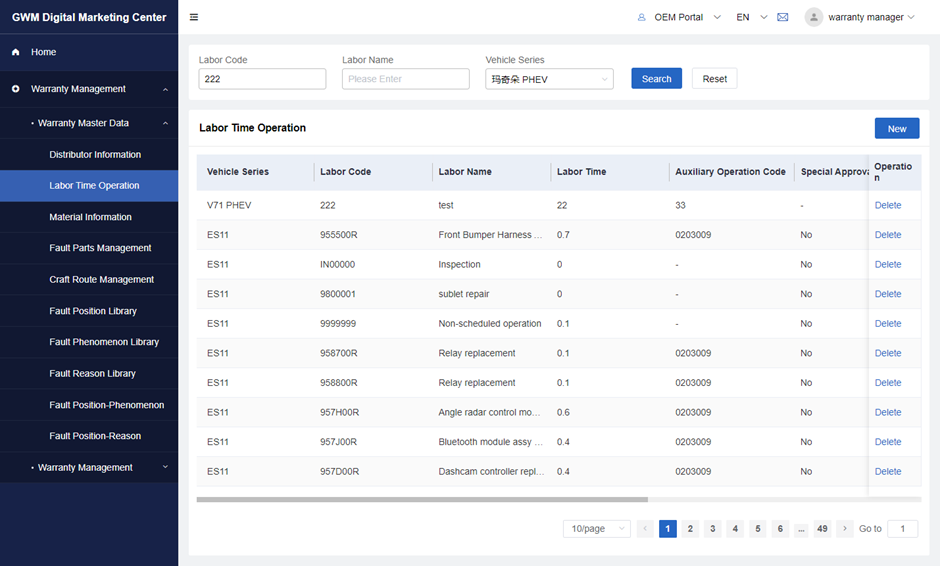Click the hamburger menu collapse icon
Image resolution: width=940 pixels, height=566 pixels.
[x=194, y=17]
